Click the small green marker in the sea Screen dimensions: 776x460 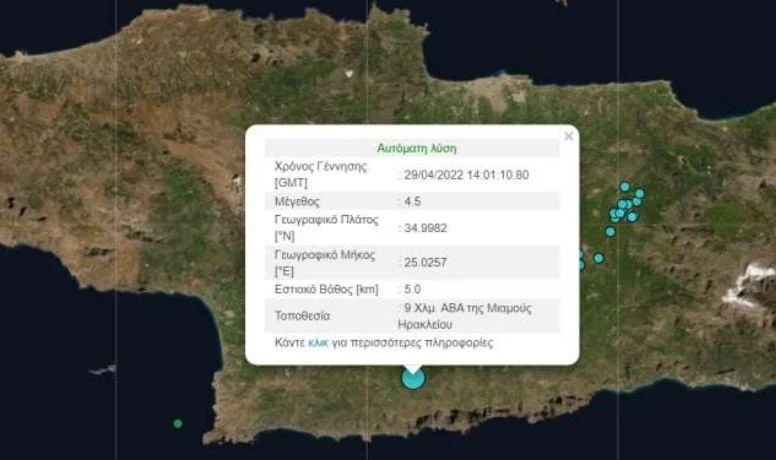[x=178, y=423]
